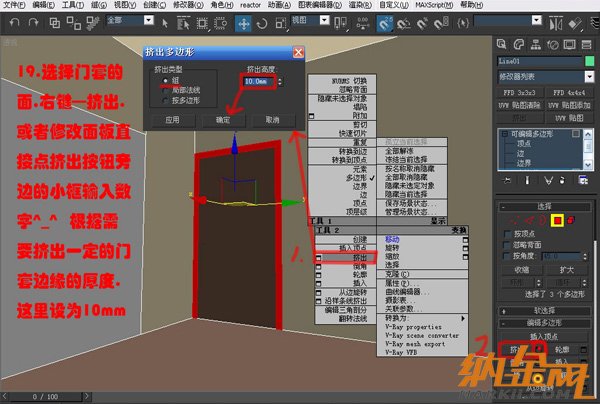Pick the Rectangular Selection Region tool
This screenshot has height=404, width=600.
point(202,24)
